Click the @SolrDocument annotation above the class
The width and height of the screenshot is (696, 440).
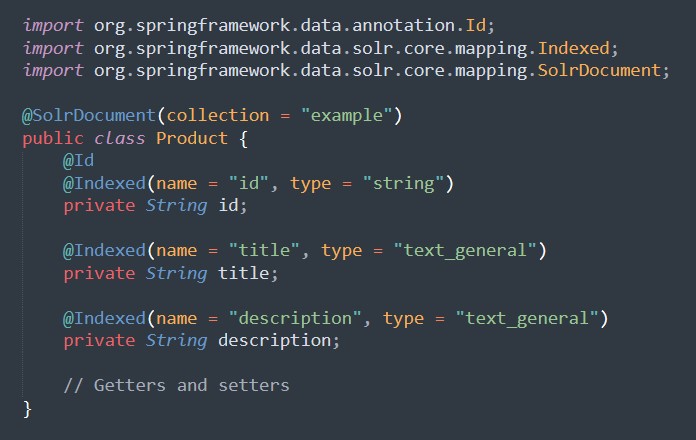[86, 115]
